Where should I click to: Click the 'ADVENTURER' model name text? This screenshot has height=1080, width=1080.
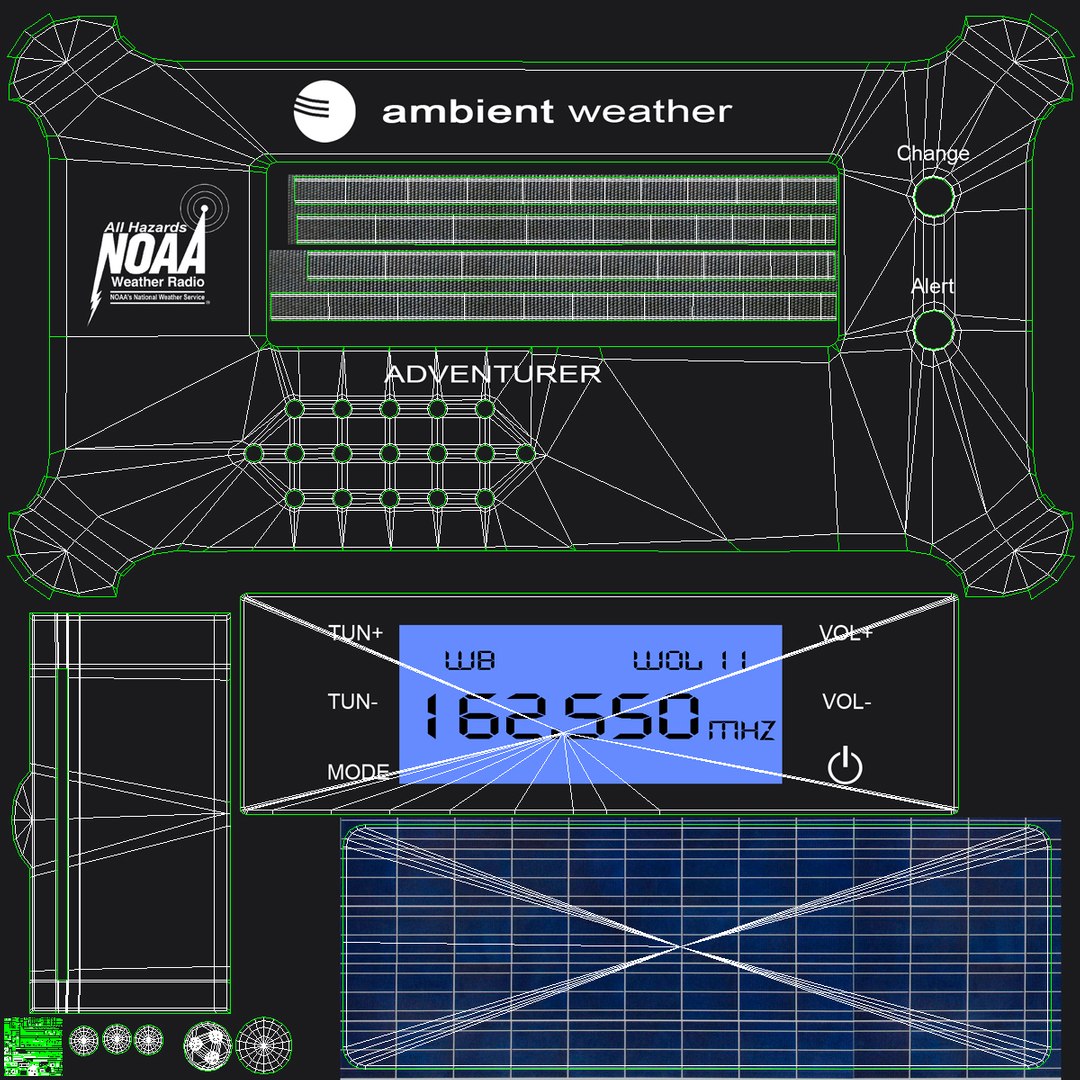(492, 374)
